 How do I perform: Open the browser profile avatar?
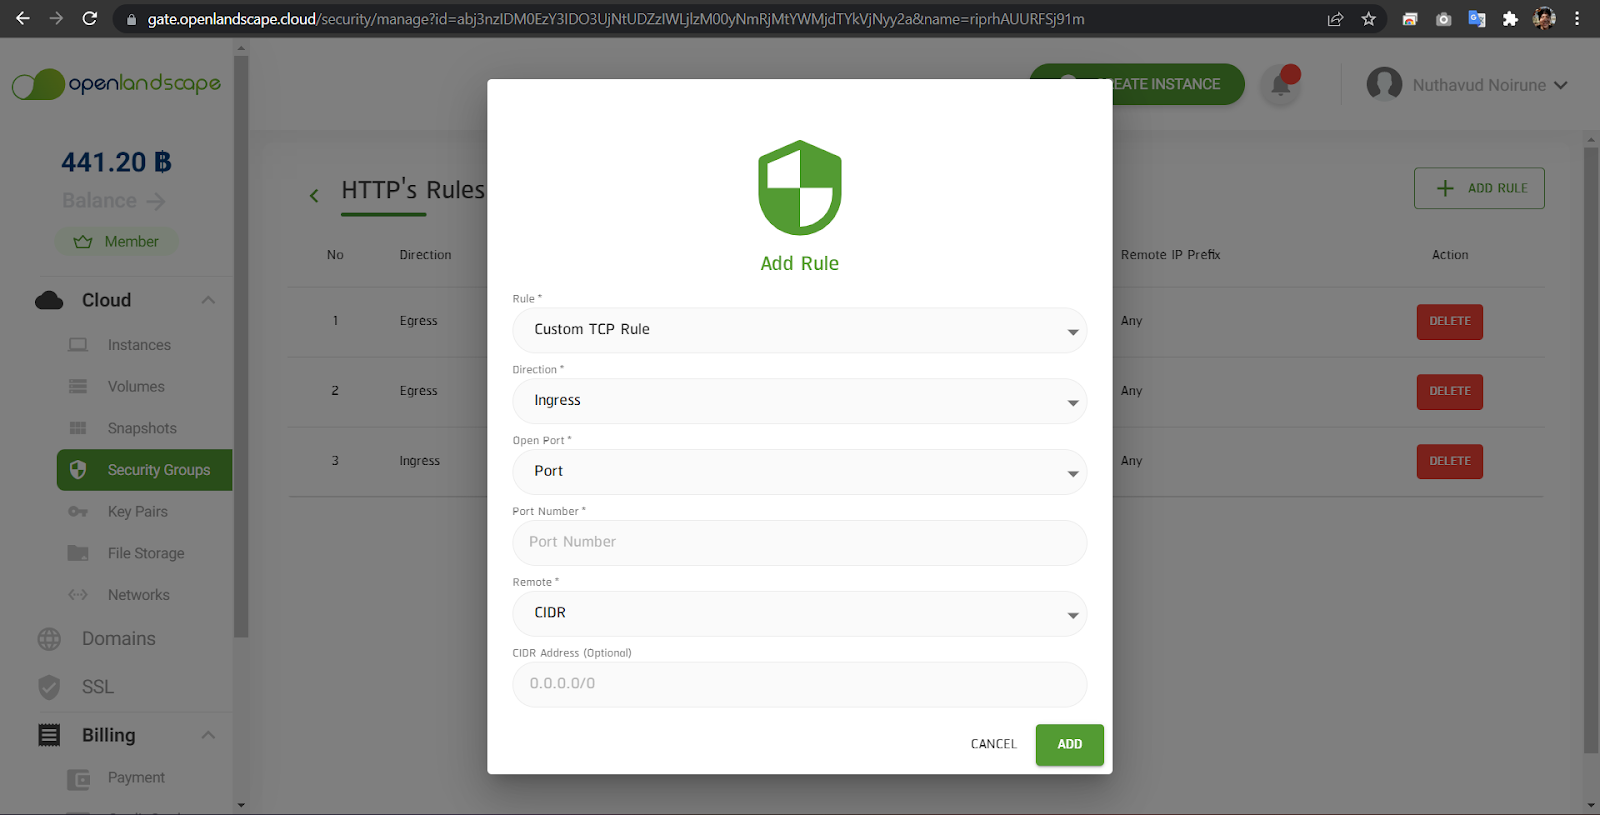tap(1544, 19)
